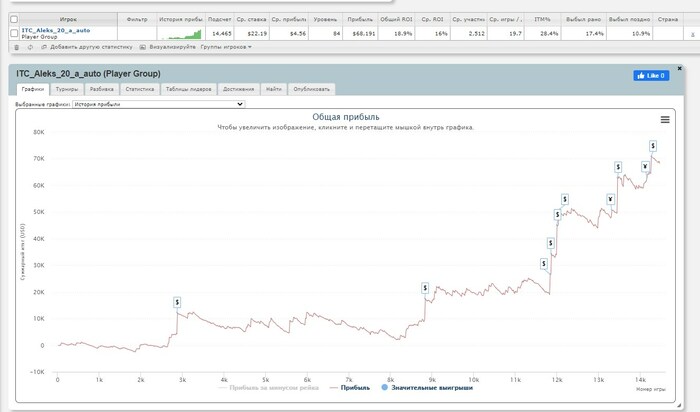700x412 pixels.
Task: Click the icon beside Добавить другую статистику
Action: tap(44, 47)
